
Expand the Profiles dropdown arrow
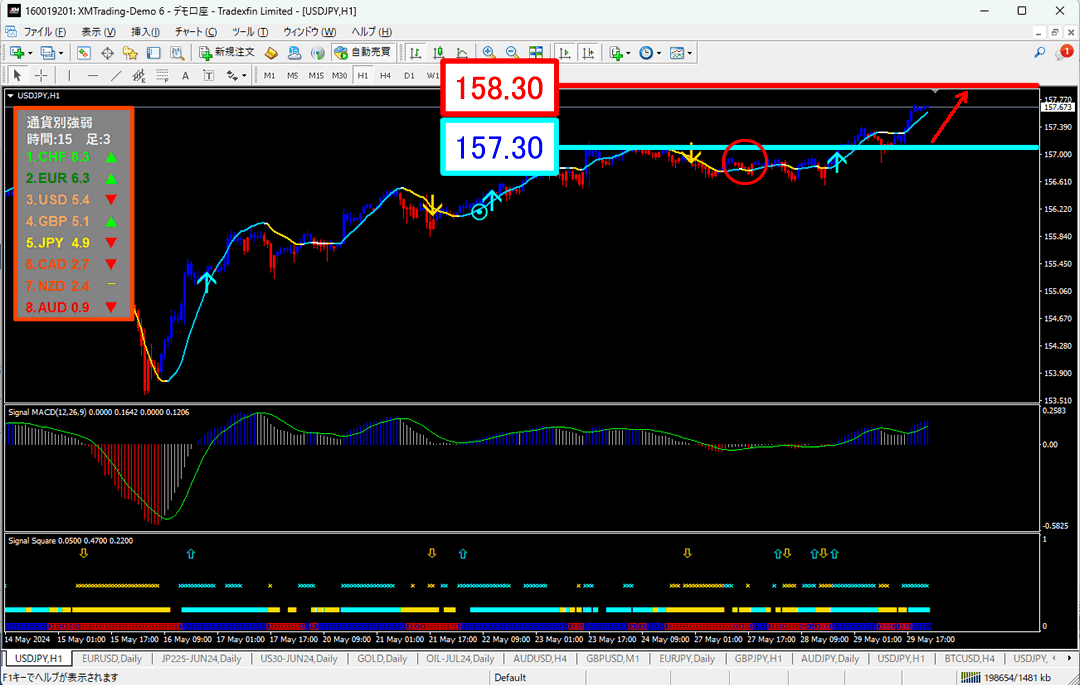(61, 53)
